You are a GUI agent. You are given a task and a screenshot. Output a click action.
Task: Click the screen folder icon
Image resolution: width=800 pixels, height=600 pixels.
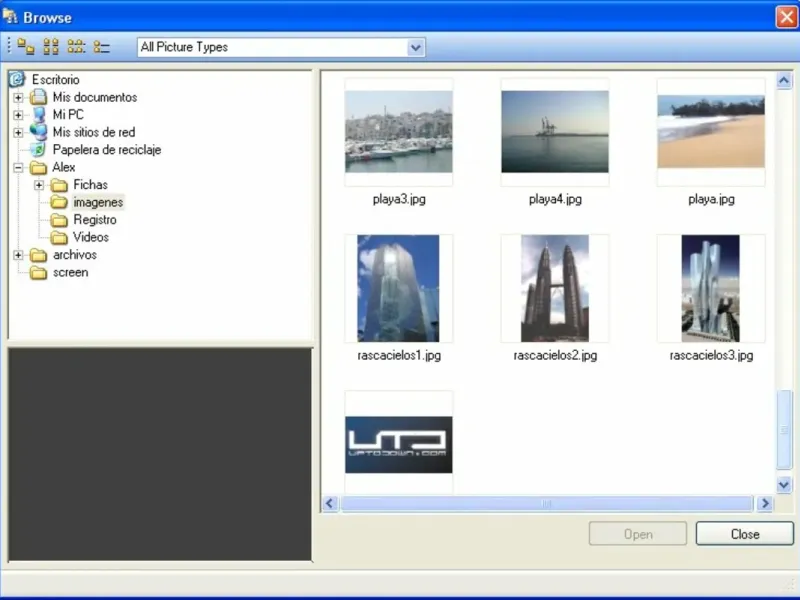point(38,272)
